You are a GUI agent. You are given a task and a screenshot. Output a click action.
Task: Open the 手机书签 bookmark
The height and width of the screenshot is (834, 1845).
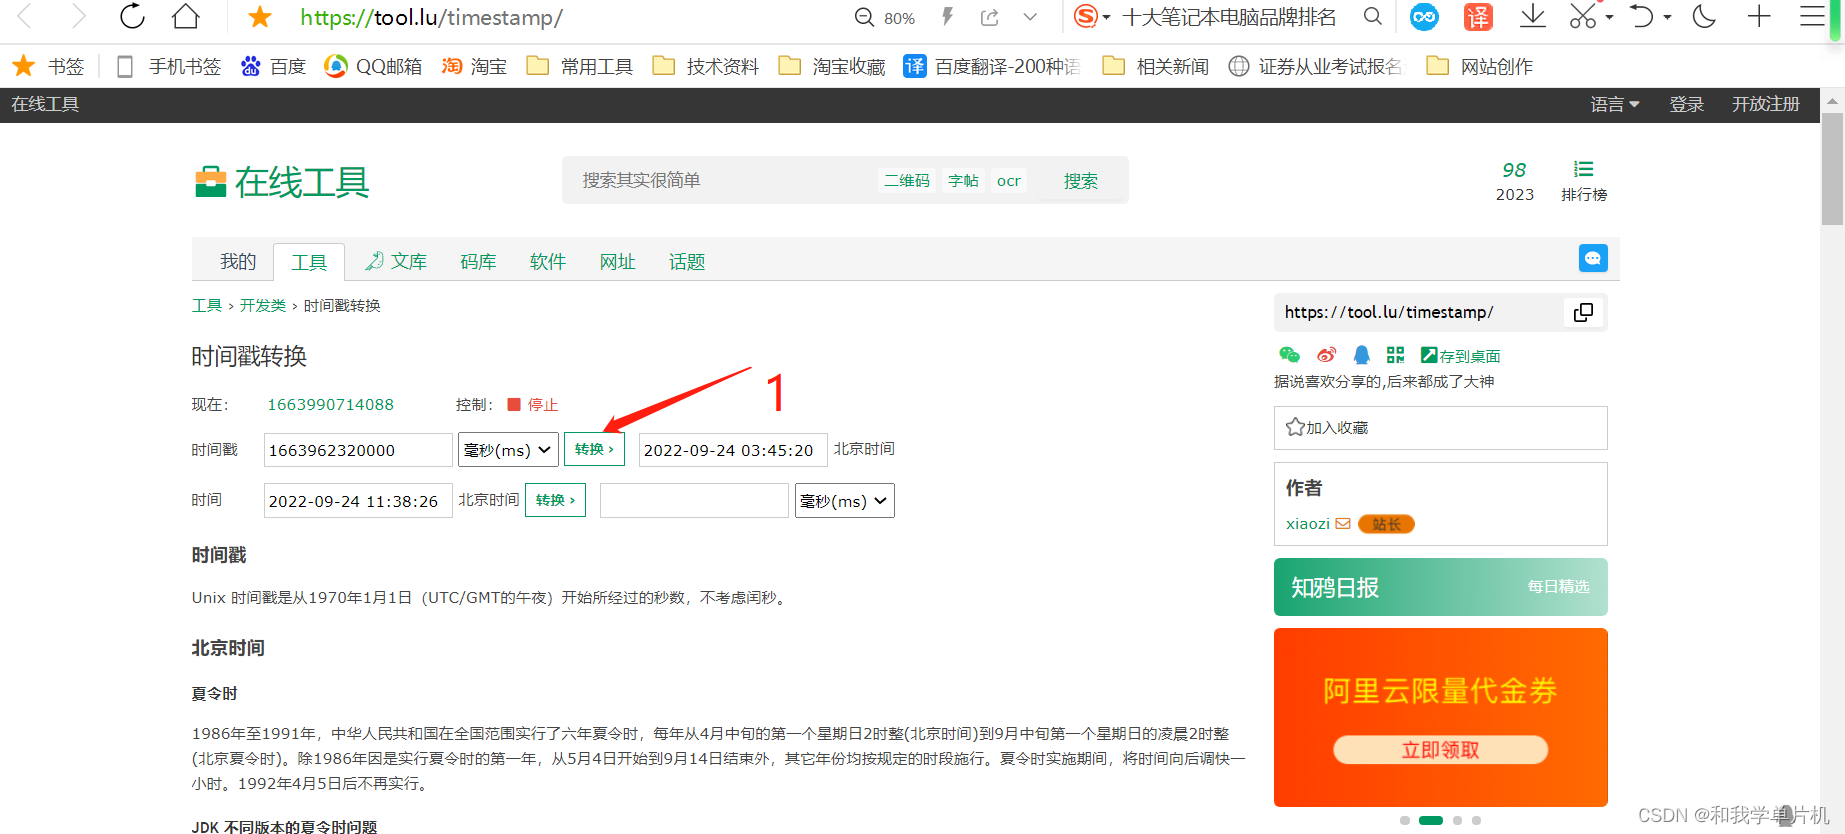[169, 66]
